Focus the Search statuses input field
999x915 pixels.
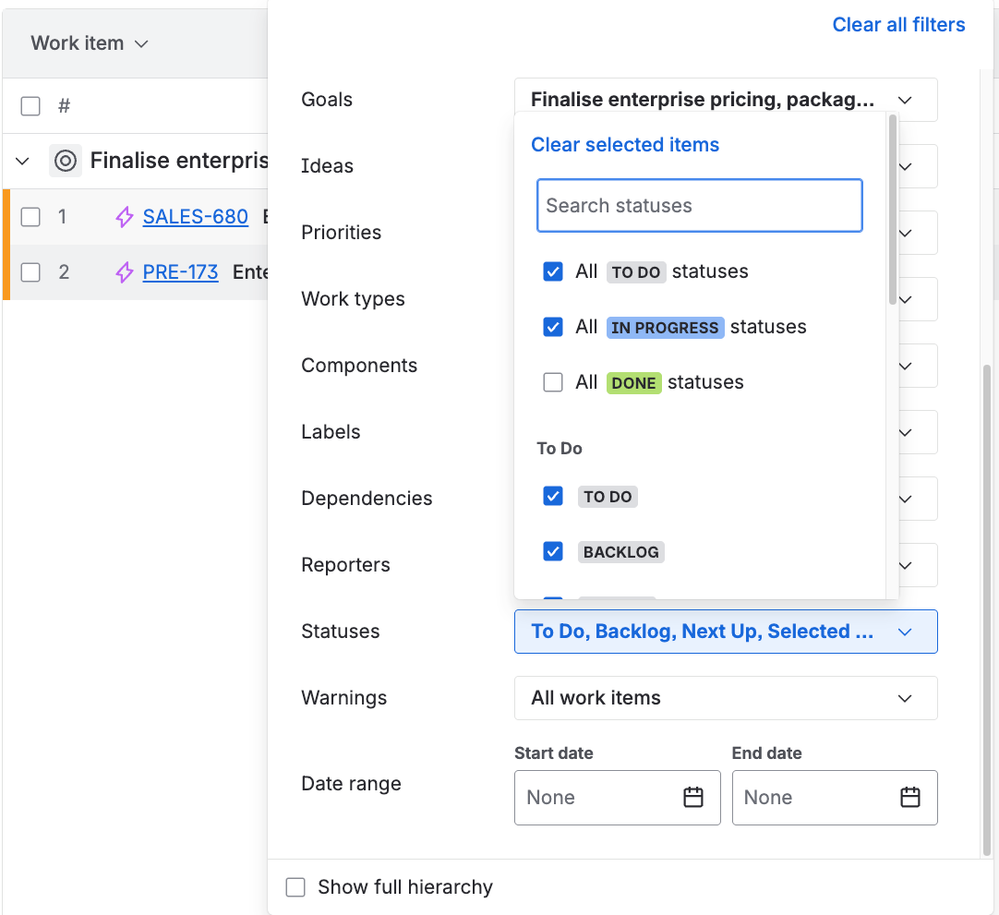tap(699, 206)
